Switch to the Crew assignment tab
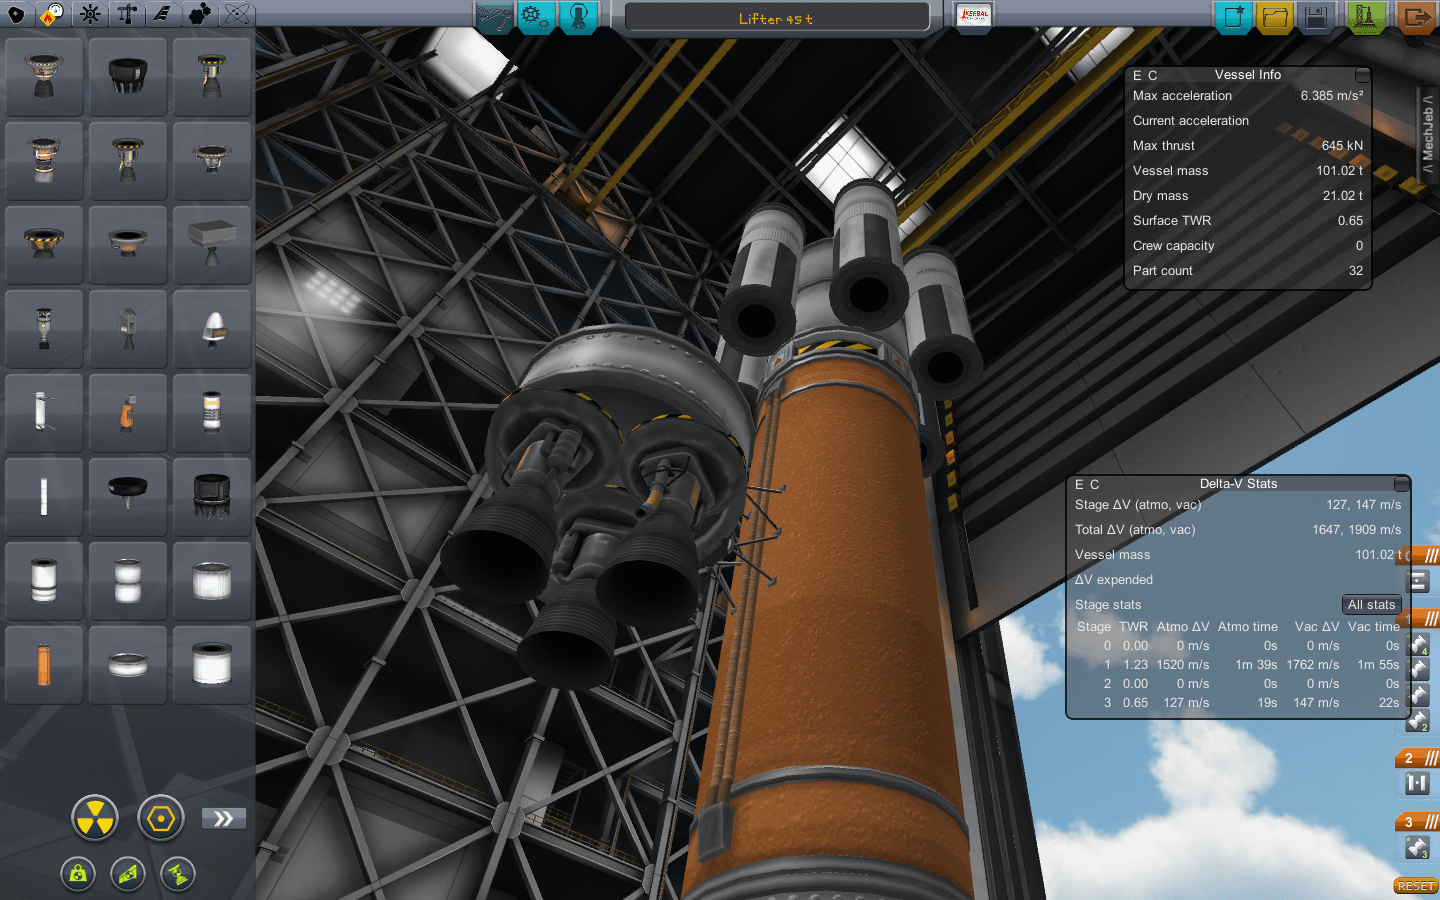Screen dimensions: 1440x900 [x=578, y=17]
